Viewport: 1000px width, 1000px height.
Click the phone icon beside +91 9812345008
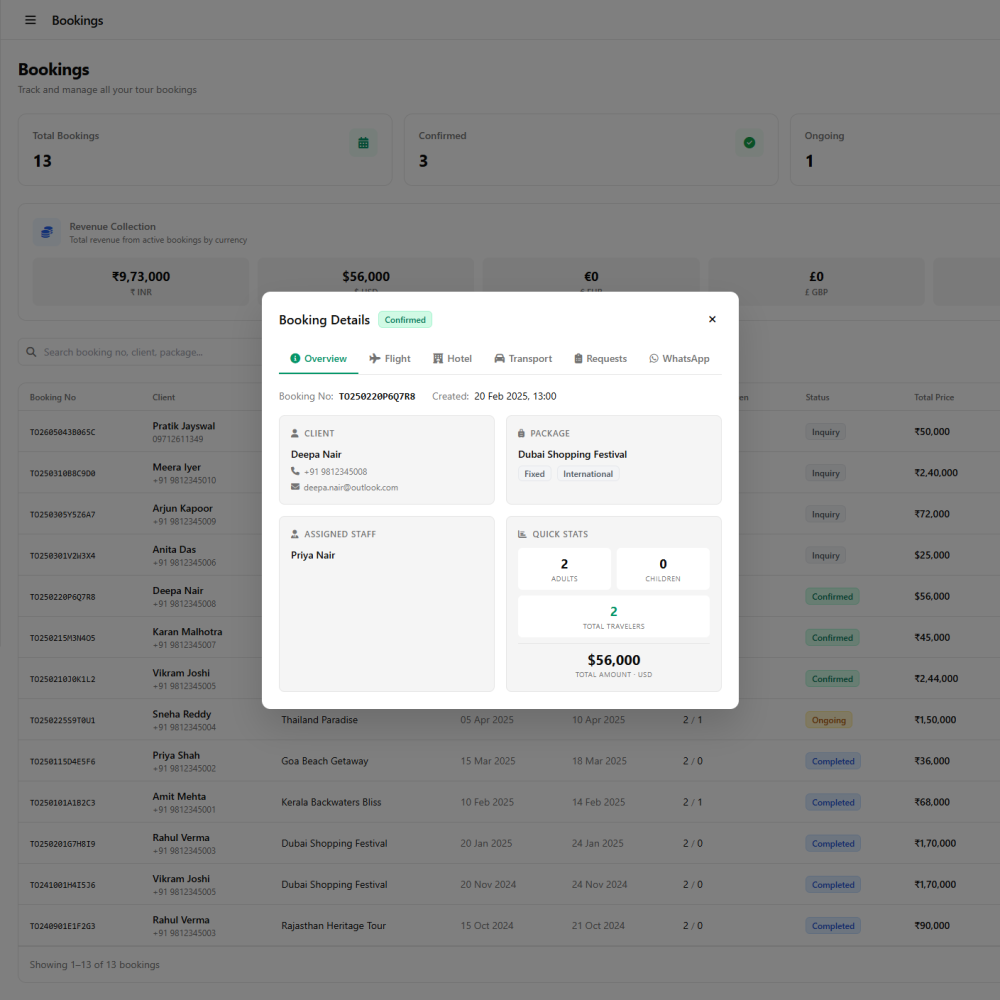point(295,471)
